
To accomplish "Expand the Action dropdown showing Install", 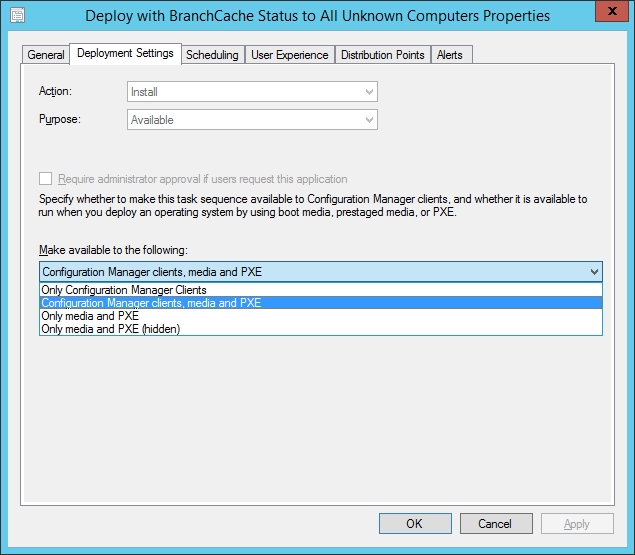I will (x=253, y=92).
